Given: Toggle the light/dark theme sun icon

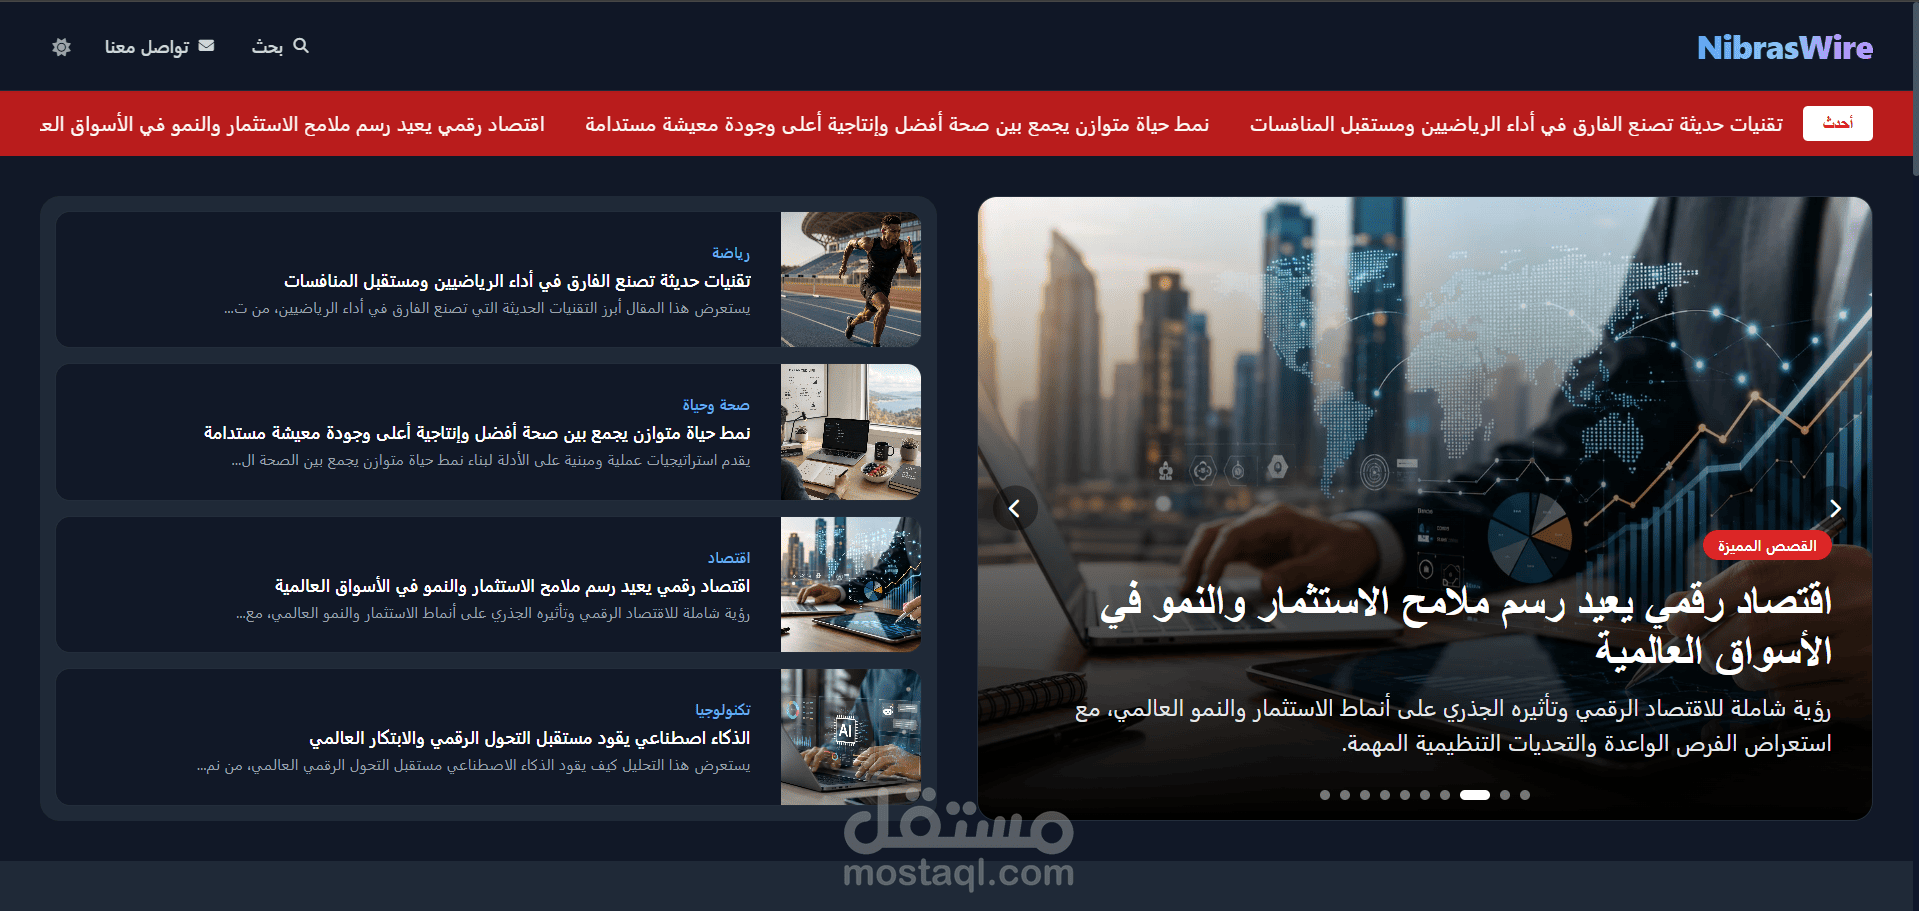Looking at the screenshot, I should [x=62, y=47].
